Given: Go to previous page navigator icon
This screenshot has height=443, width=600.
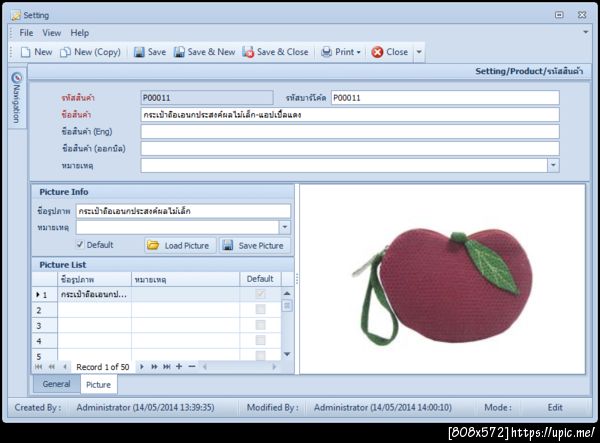Looking at the screenshot, I should click(52, 367).
